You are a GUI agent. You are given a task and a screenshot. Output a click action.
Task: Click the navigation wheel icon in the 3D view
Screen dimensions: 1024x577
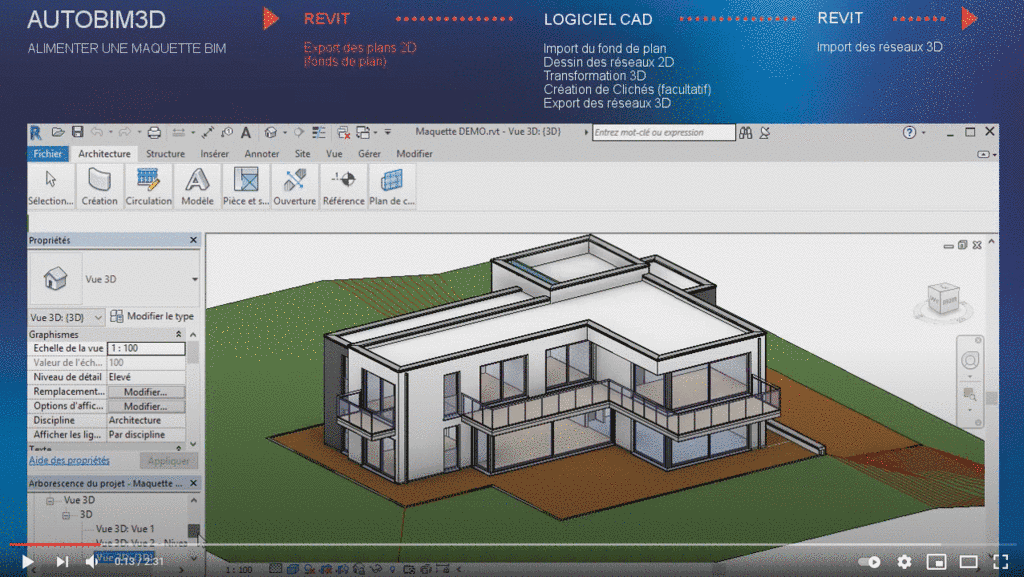point(970,360)
